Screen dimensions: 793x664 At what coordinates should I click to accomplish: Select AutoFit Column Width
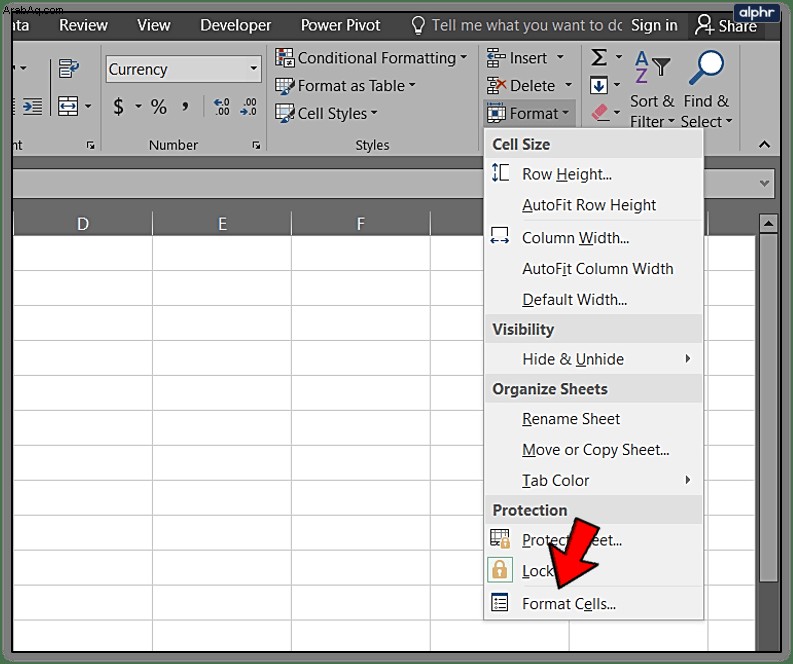coord(594,269)
